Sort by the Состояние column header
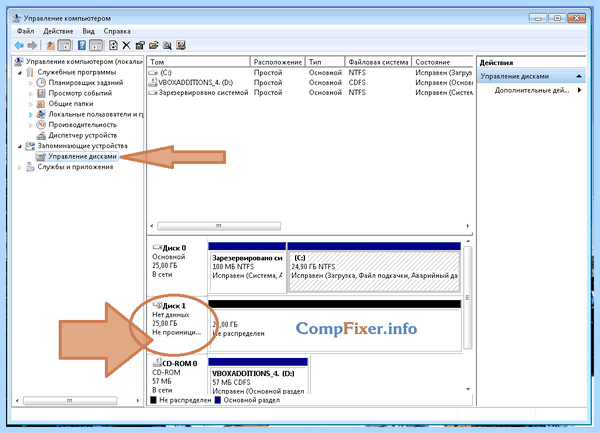 pos(442,62)
